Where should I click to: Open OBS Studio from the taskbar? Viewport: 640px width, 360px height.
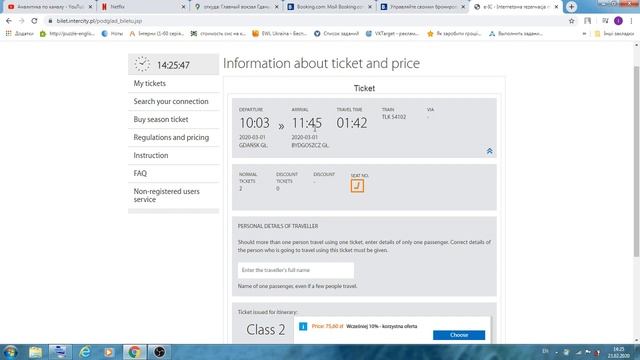point(160,352)
